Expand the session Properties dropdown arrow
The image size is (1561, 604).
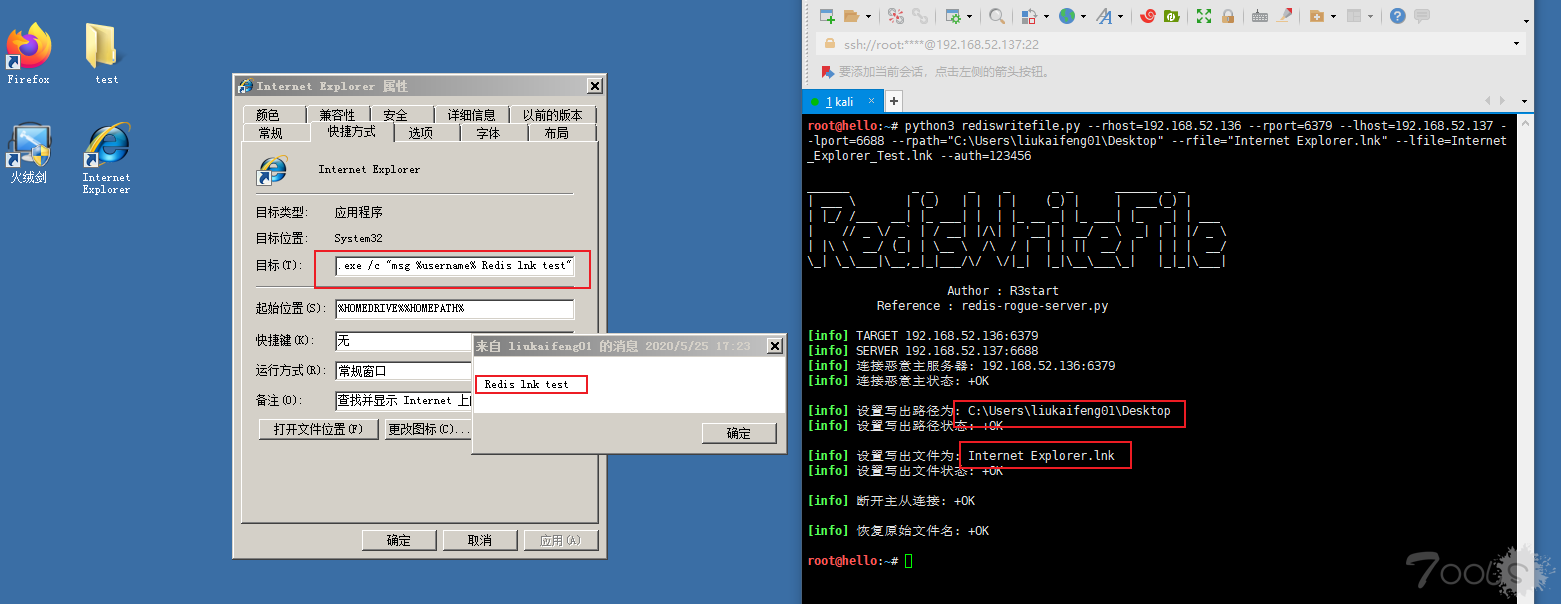[x=968, y=17]
